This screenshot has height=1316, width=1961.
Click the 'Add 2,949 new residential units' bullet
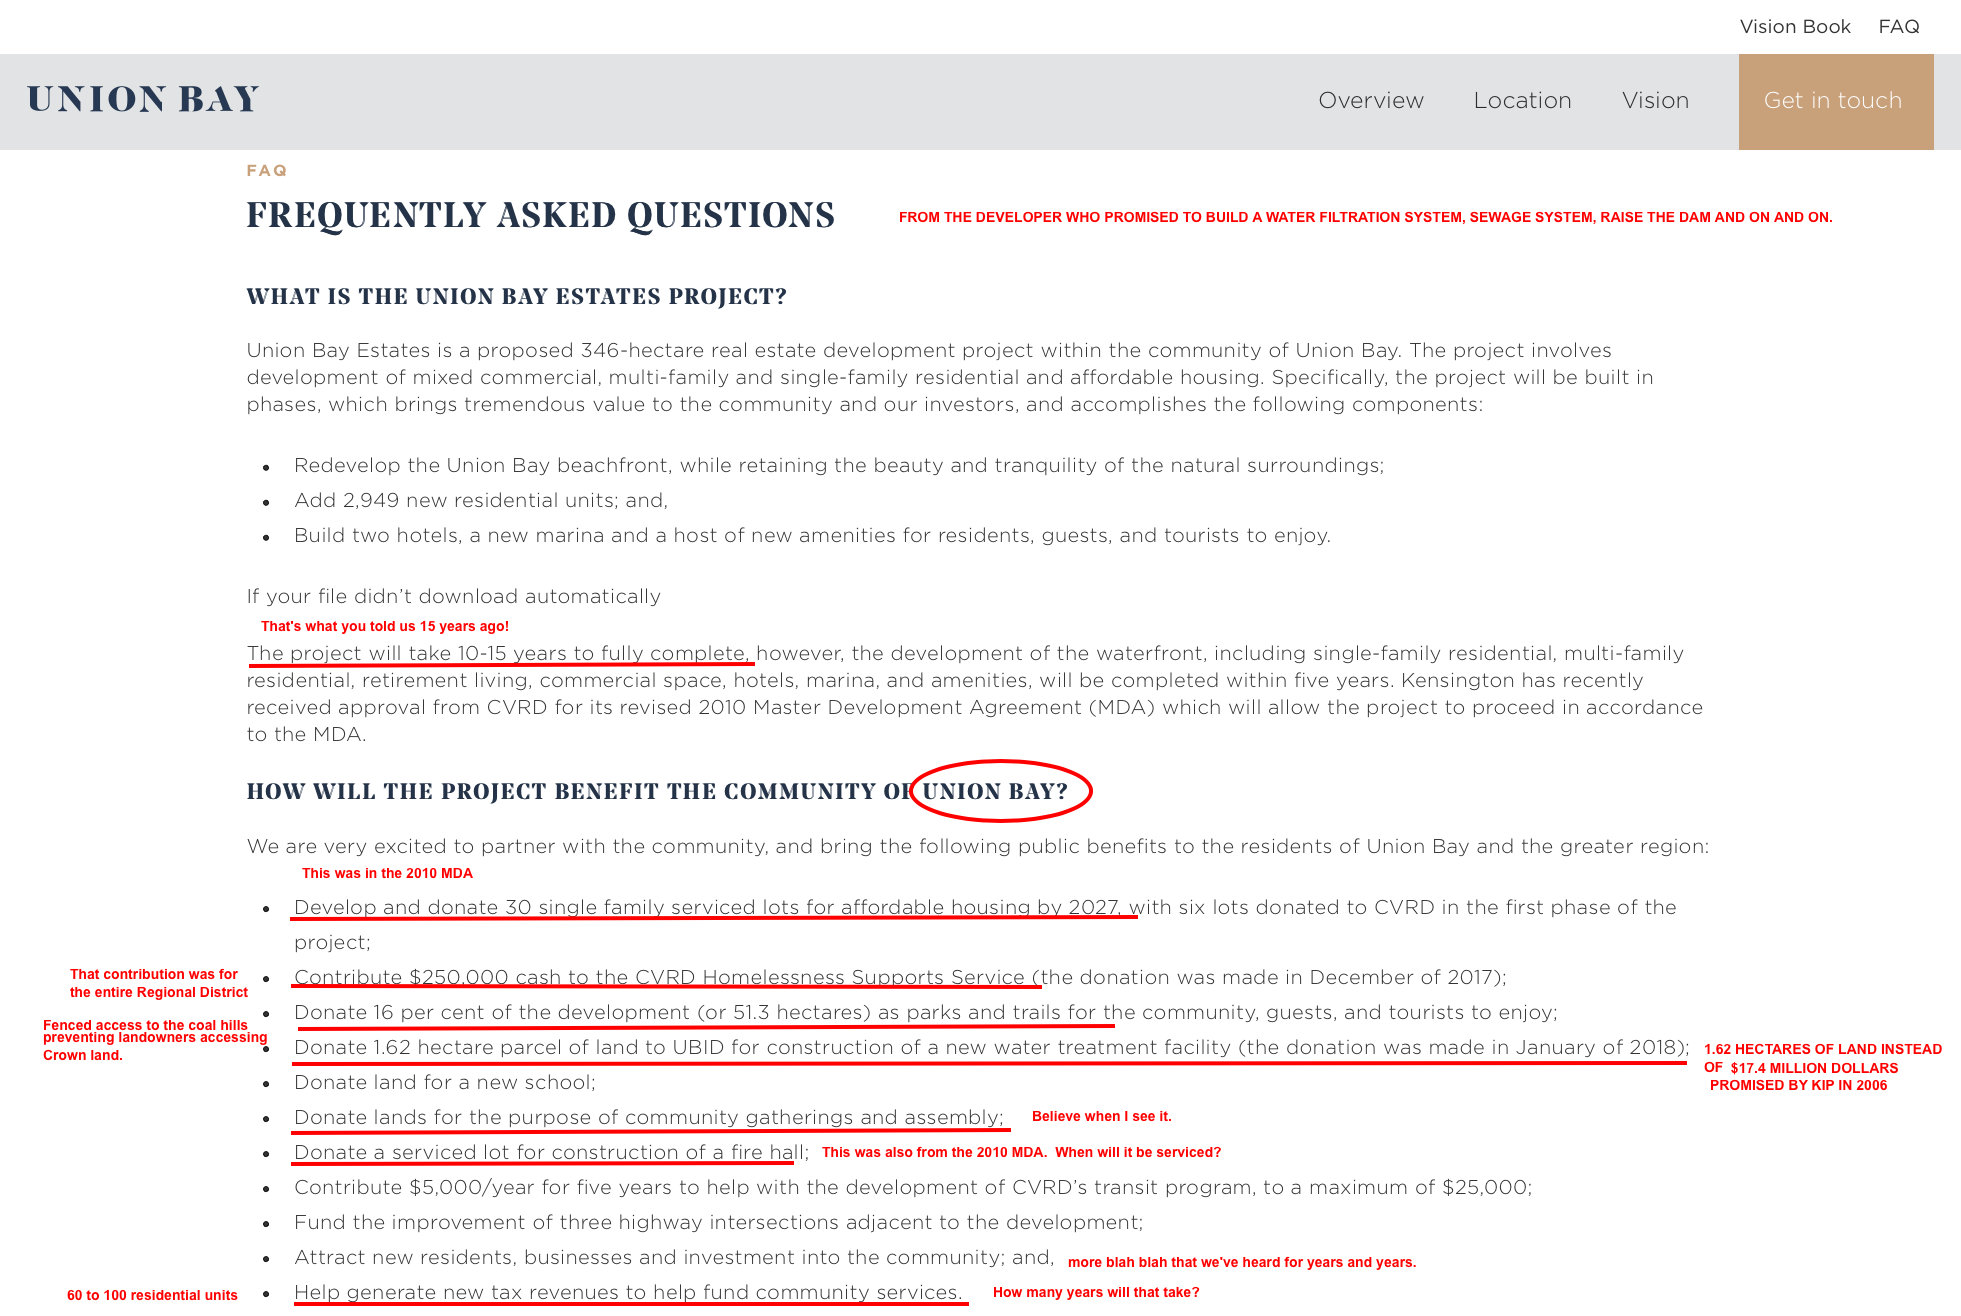tap(480, 501)
